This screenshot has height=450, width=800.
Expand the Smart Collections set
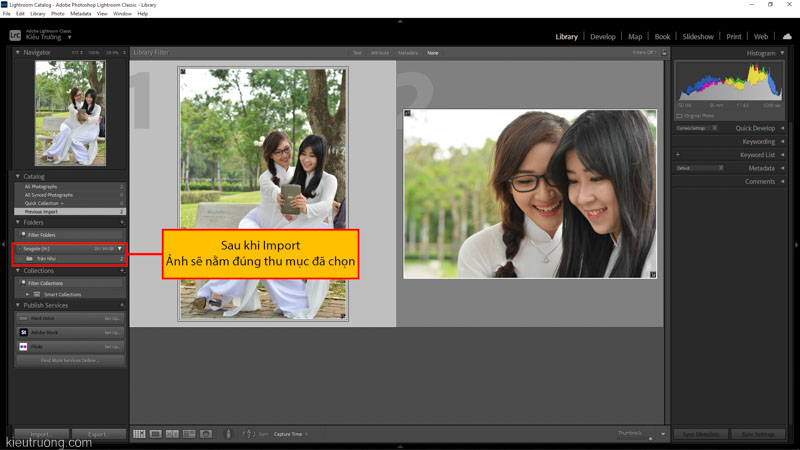(28, 294)
